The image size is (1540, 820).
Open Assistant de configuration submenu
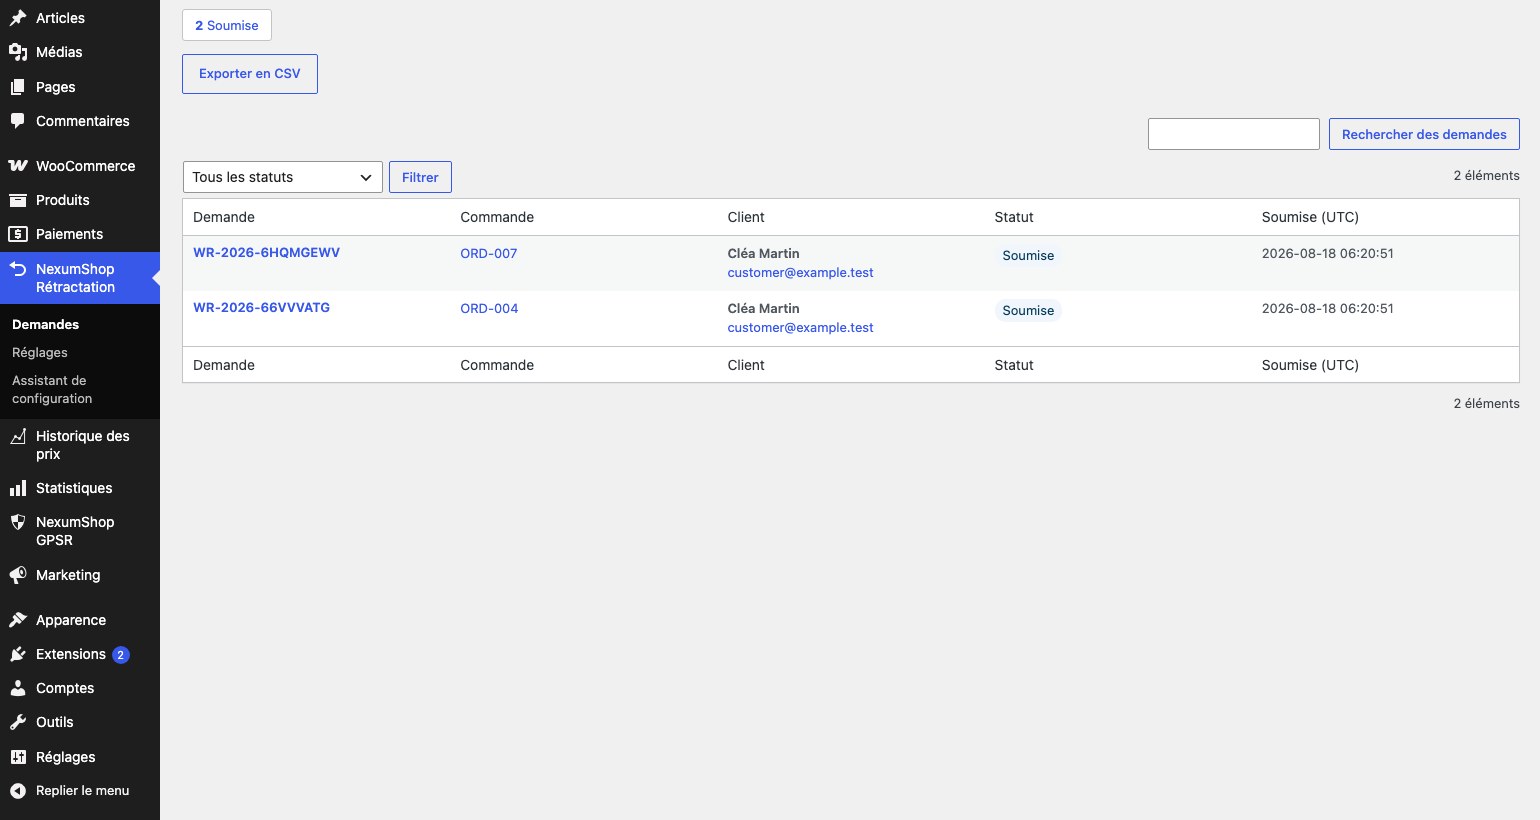click(x=52, y=389)
